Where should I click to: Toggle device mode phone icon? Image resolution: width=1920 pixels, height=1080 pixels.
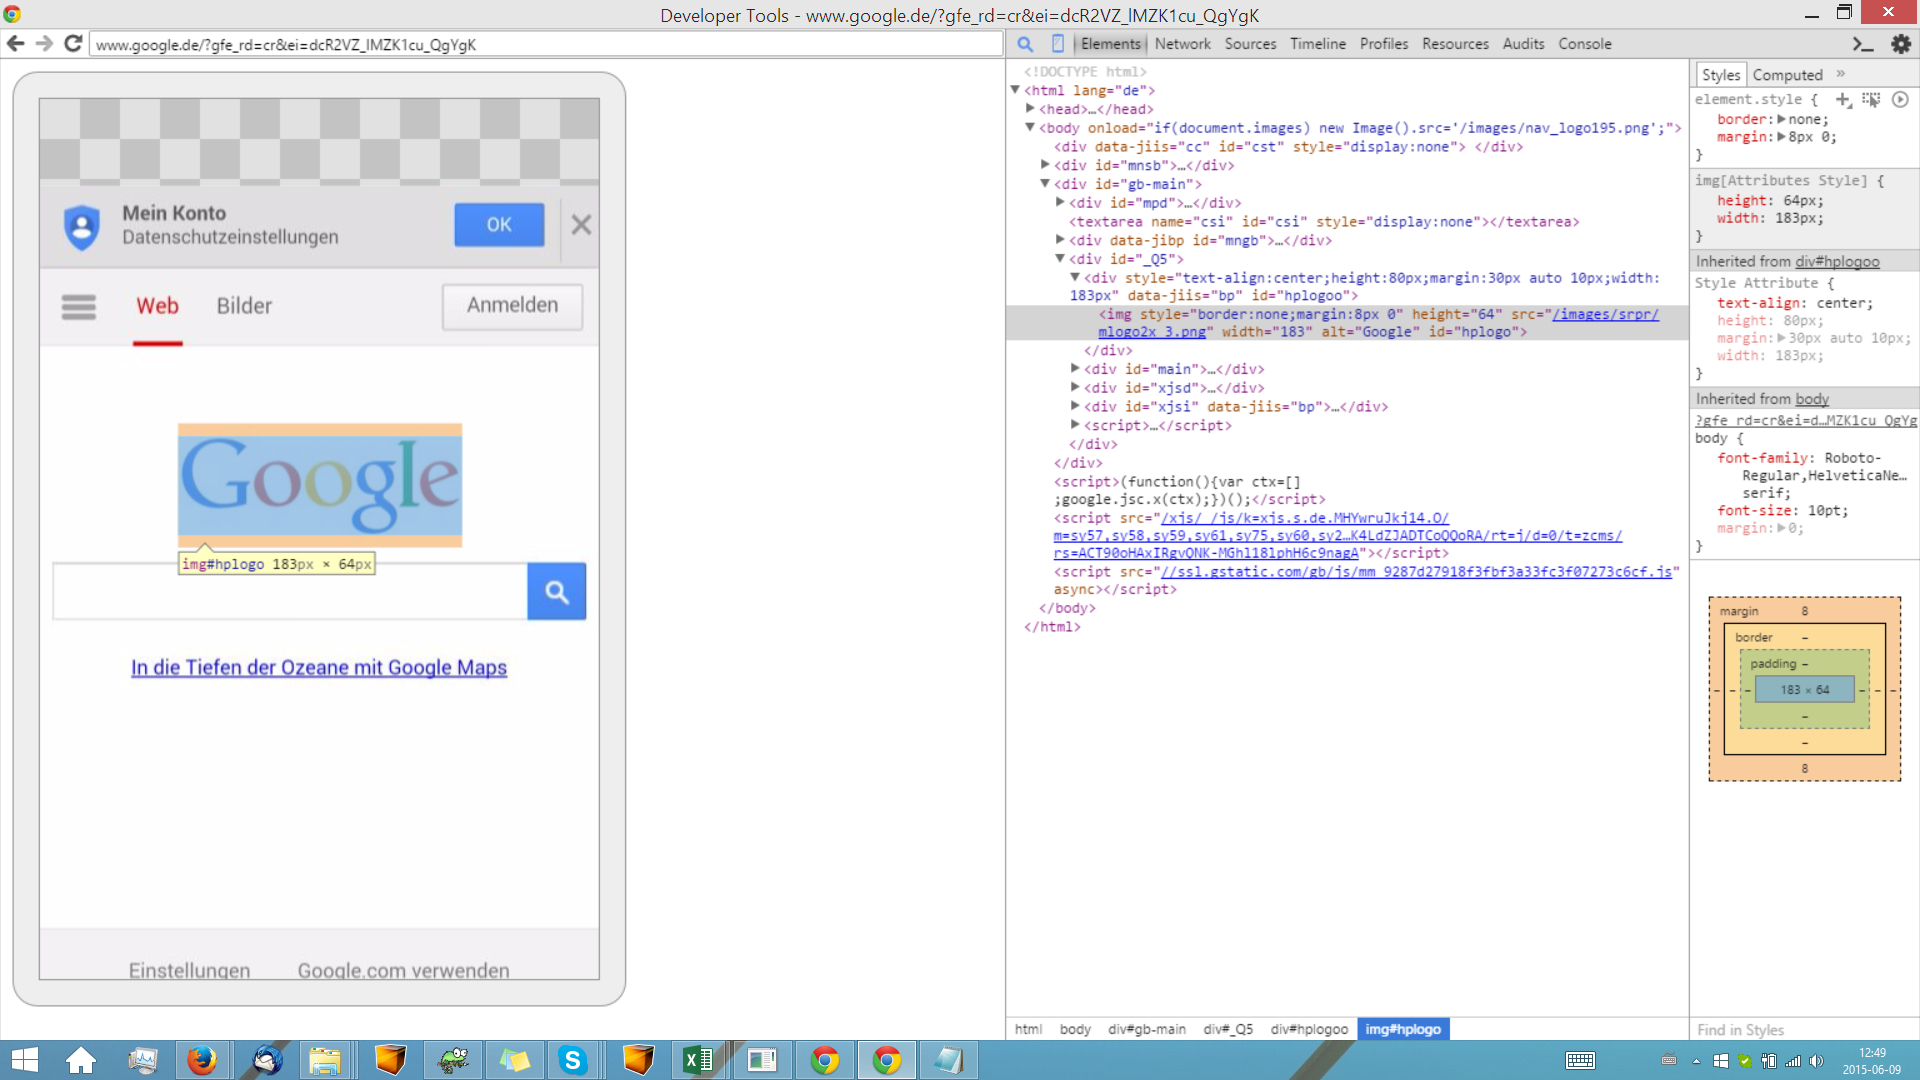coord(1058,44)
